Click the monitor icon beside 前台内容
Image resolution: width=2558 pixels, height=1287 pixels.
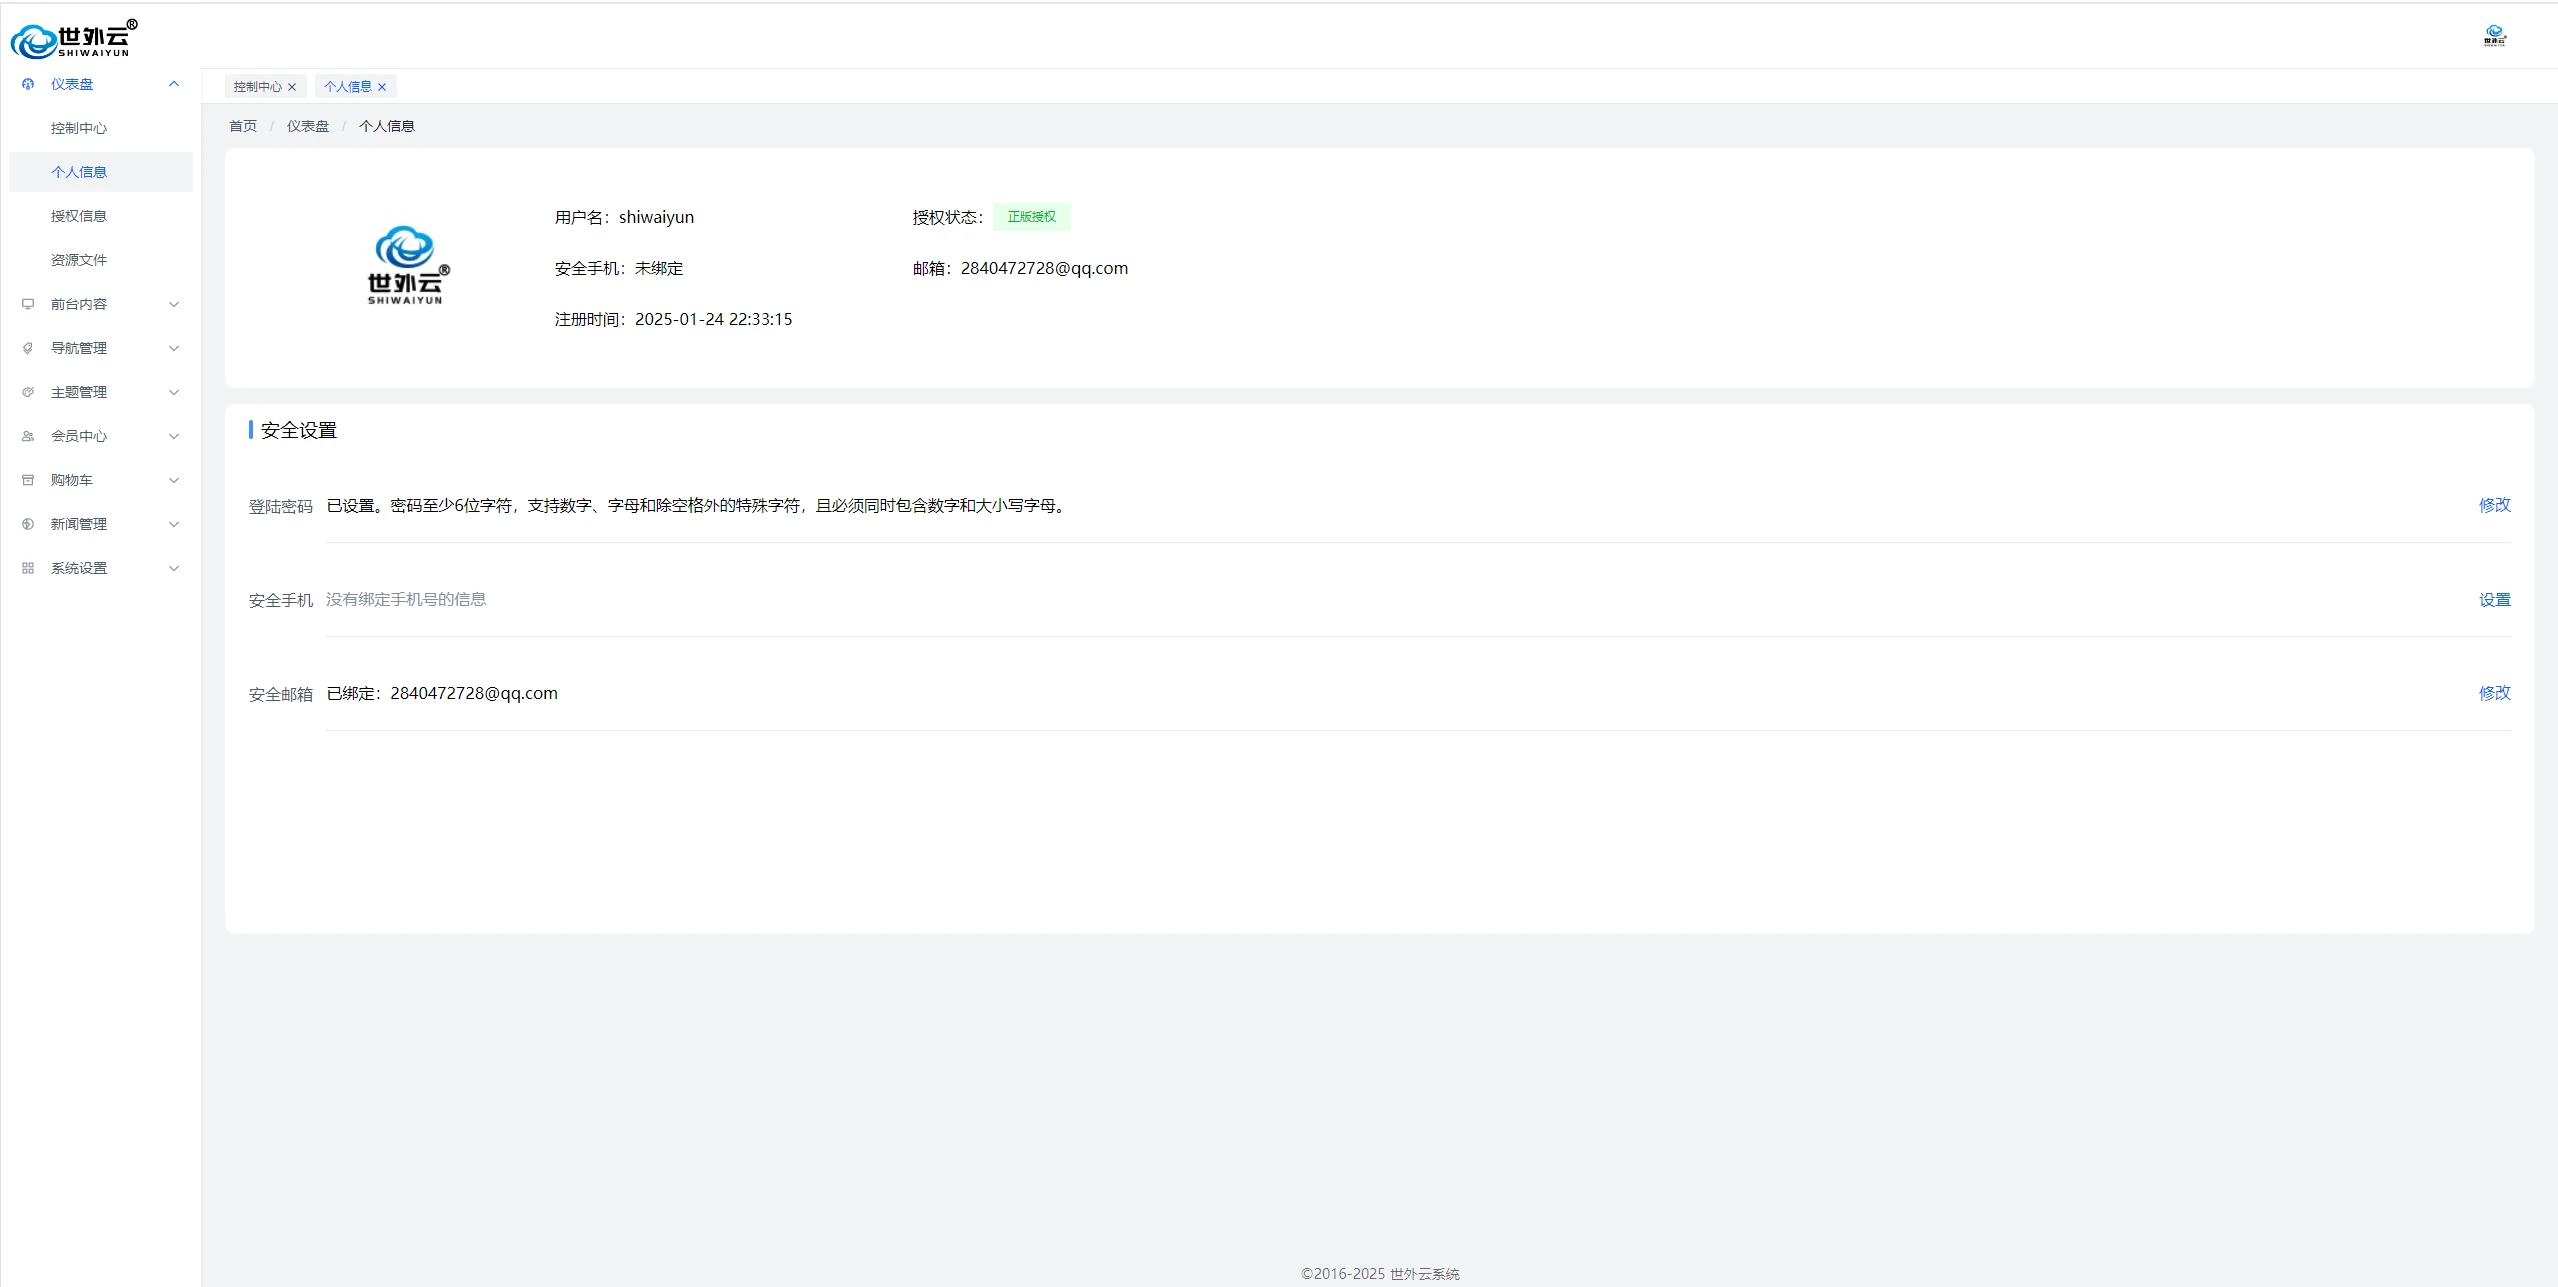(28, 304)
